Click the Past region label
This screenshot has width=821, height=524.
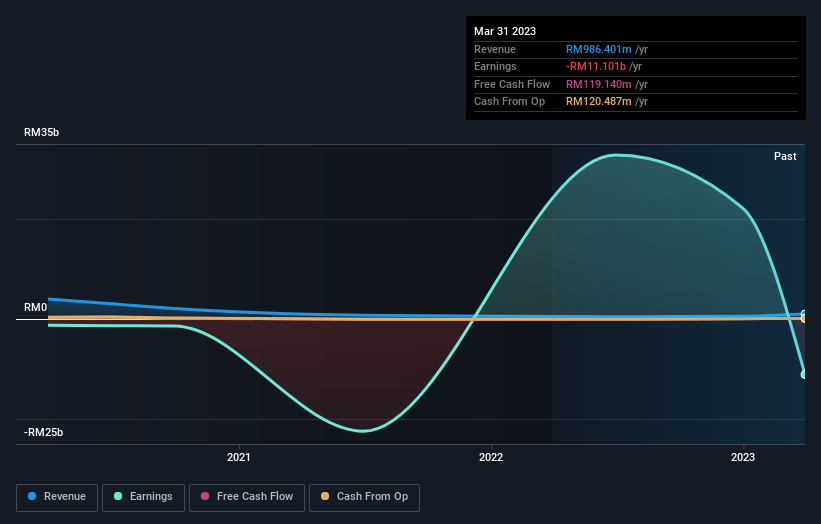coord(785,157)
